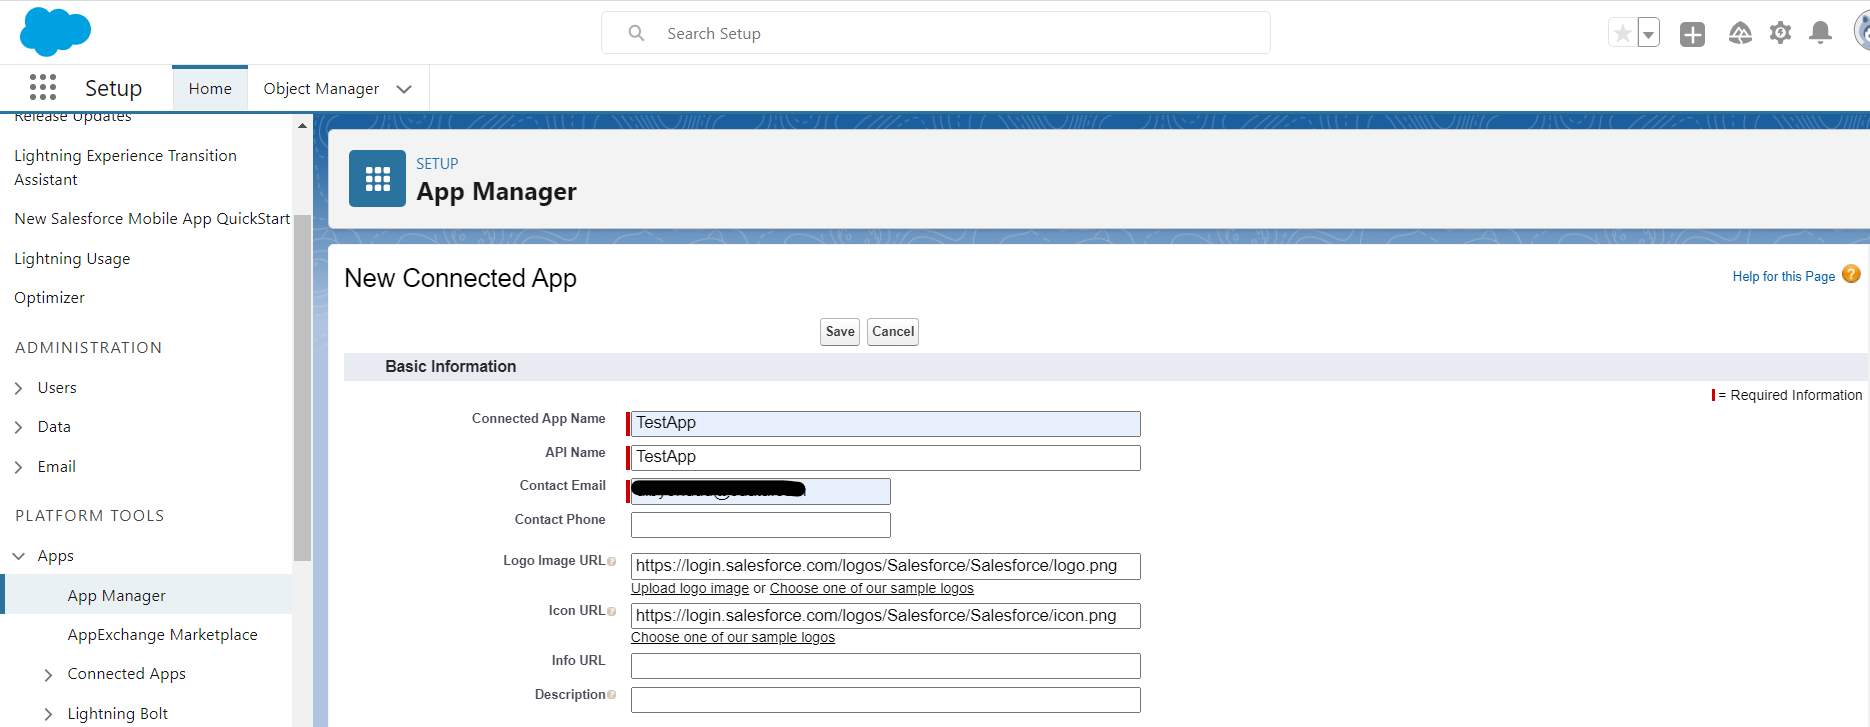Click the Contact Phone input field
1870x727 pixels.
pyautogui.click(x=760, y=525)
